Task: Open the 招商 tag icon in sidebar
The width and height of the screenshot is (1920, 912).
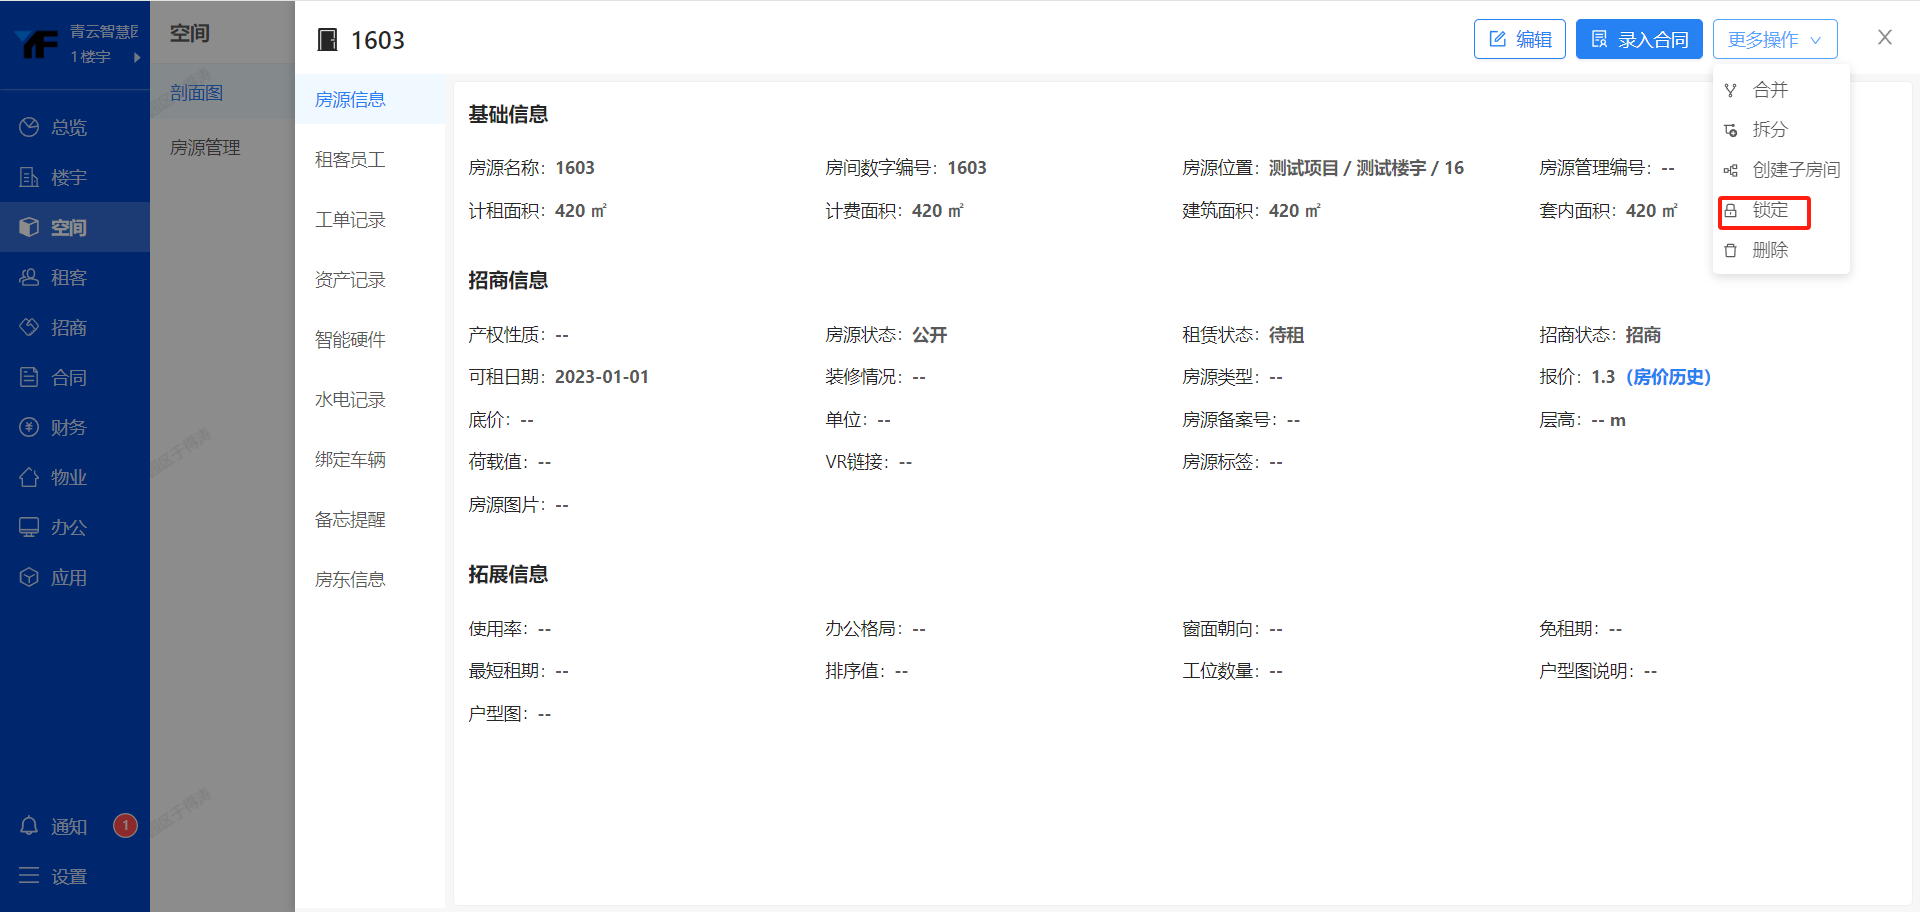Action: (x=29, y=327)
